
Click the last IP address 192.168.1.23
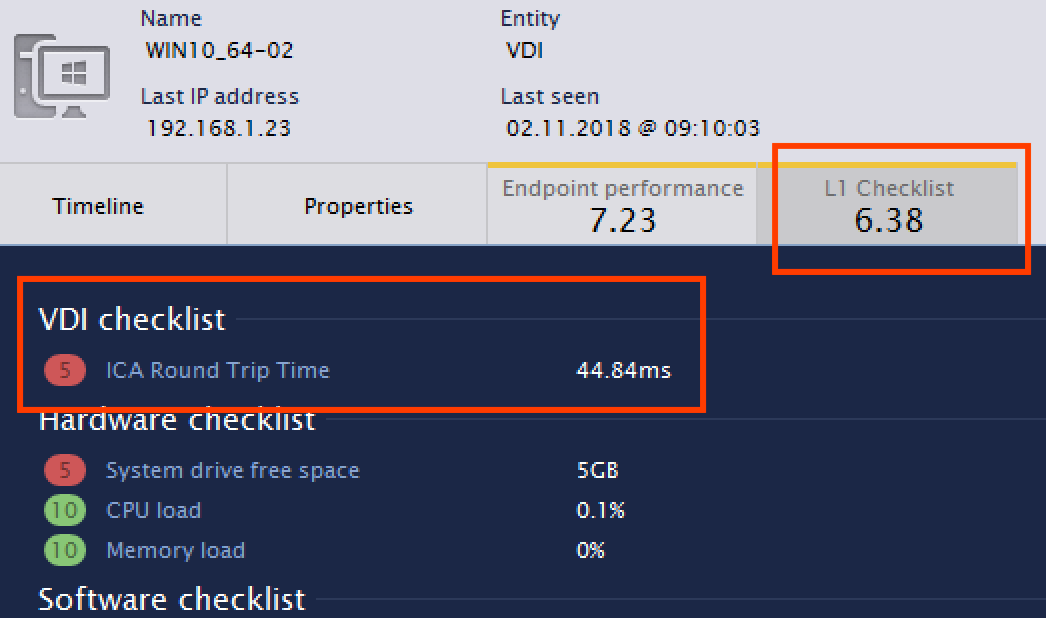click(x=219, y=128)
